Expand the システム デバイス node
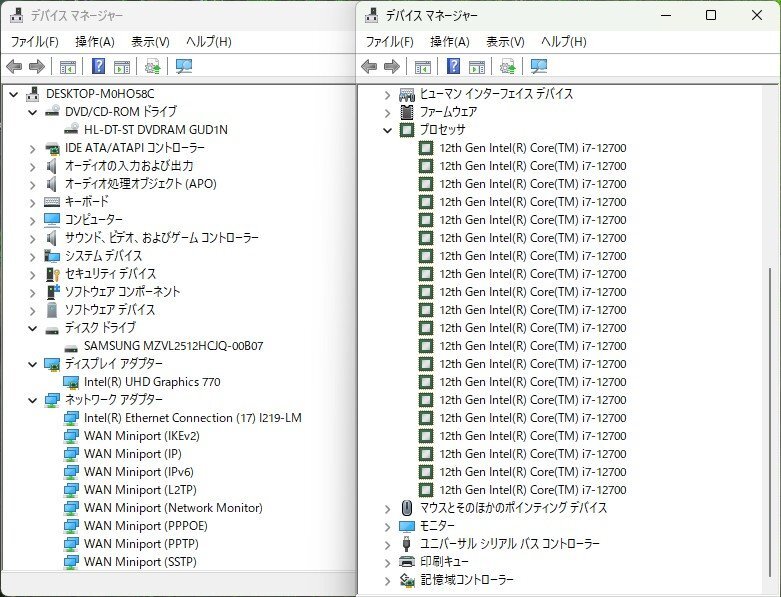The image size is (781, 597). click(33, 256)
